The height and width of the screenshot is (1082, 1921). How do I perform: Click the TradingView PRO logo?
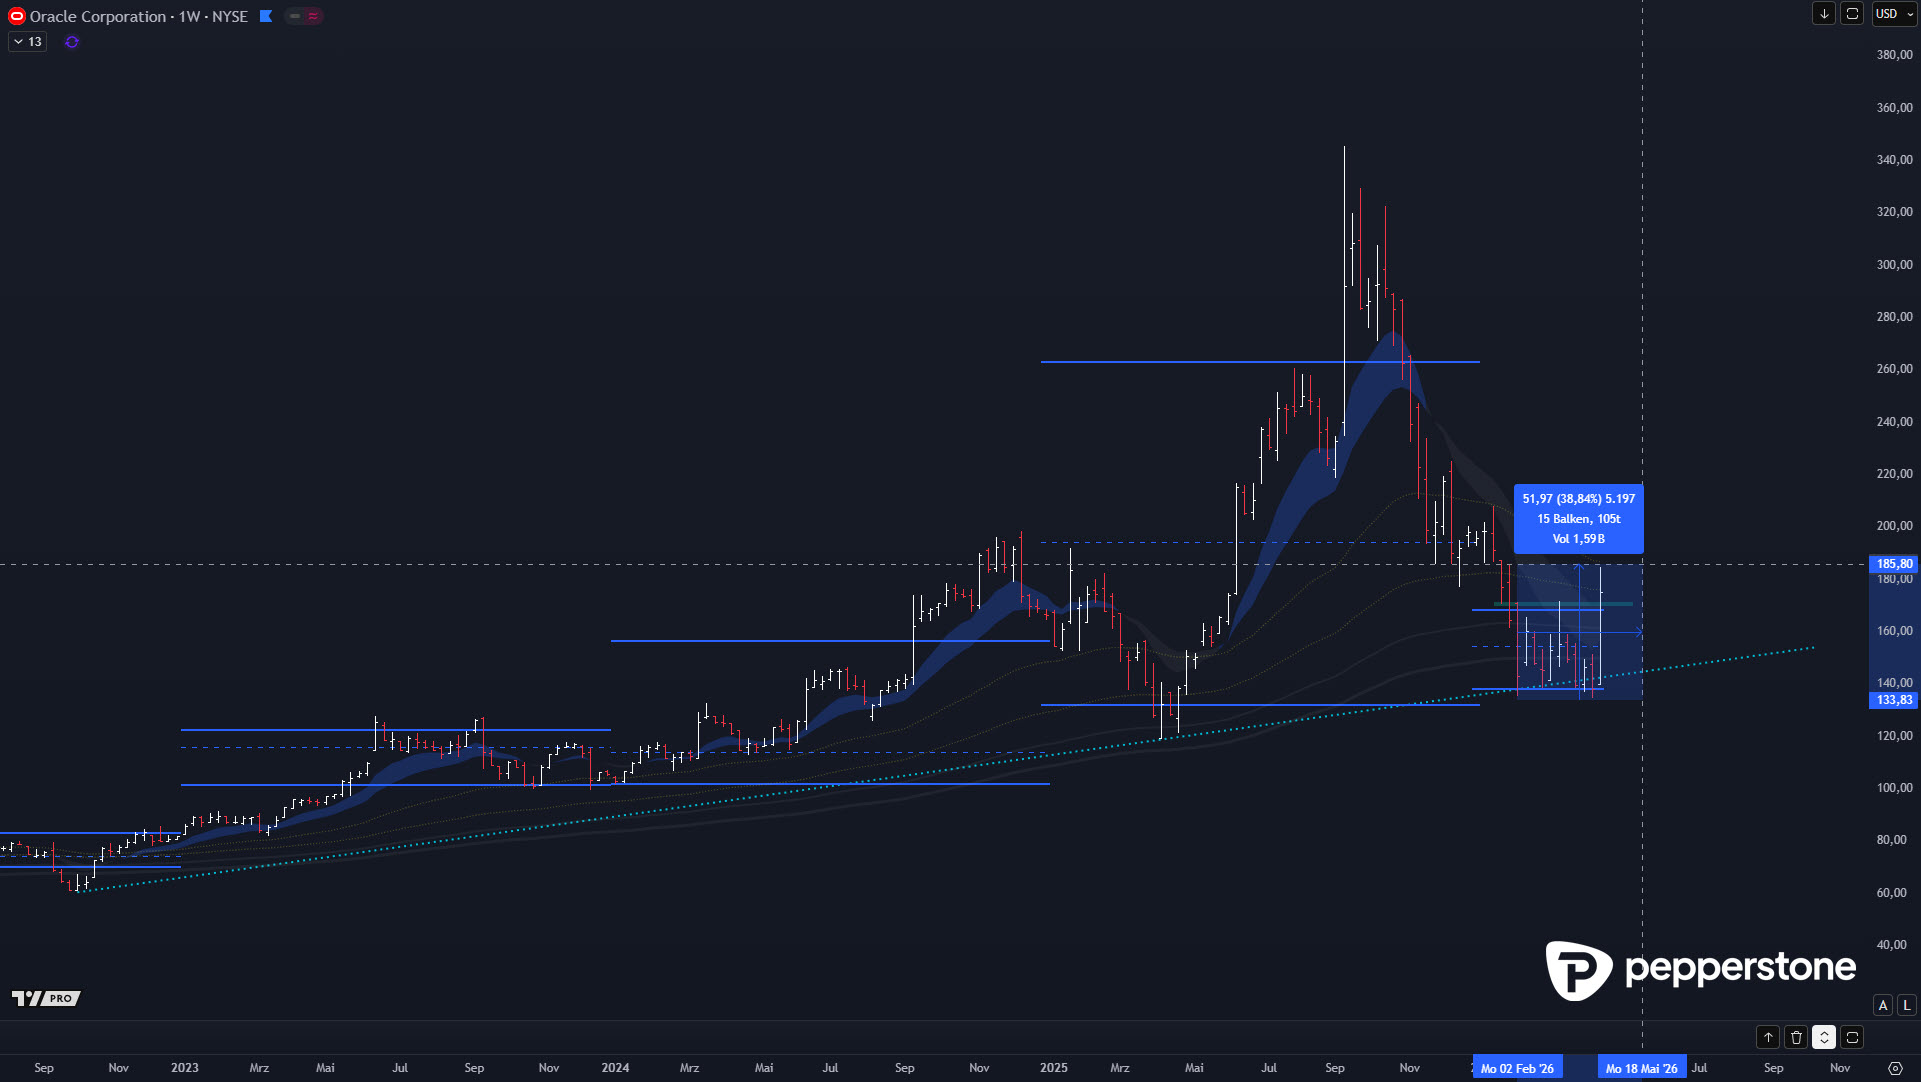pos(46,998)
